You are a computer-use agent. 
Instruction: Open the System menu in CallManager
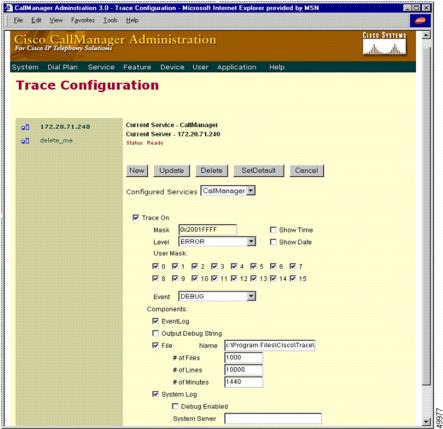(25, 67)
